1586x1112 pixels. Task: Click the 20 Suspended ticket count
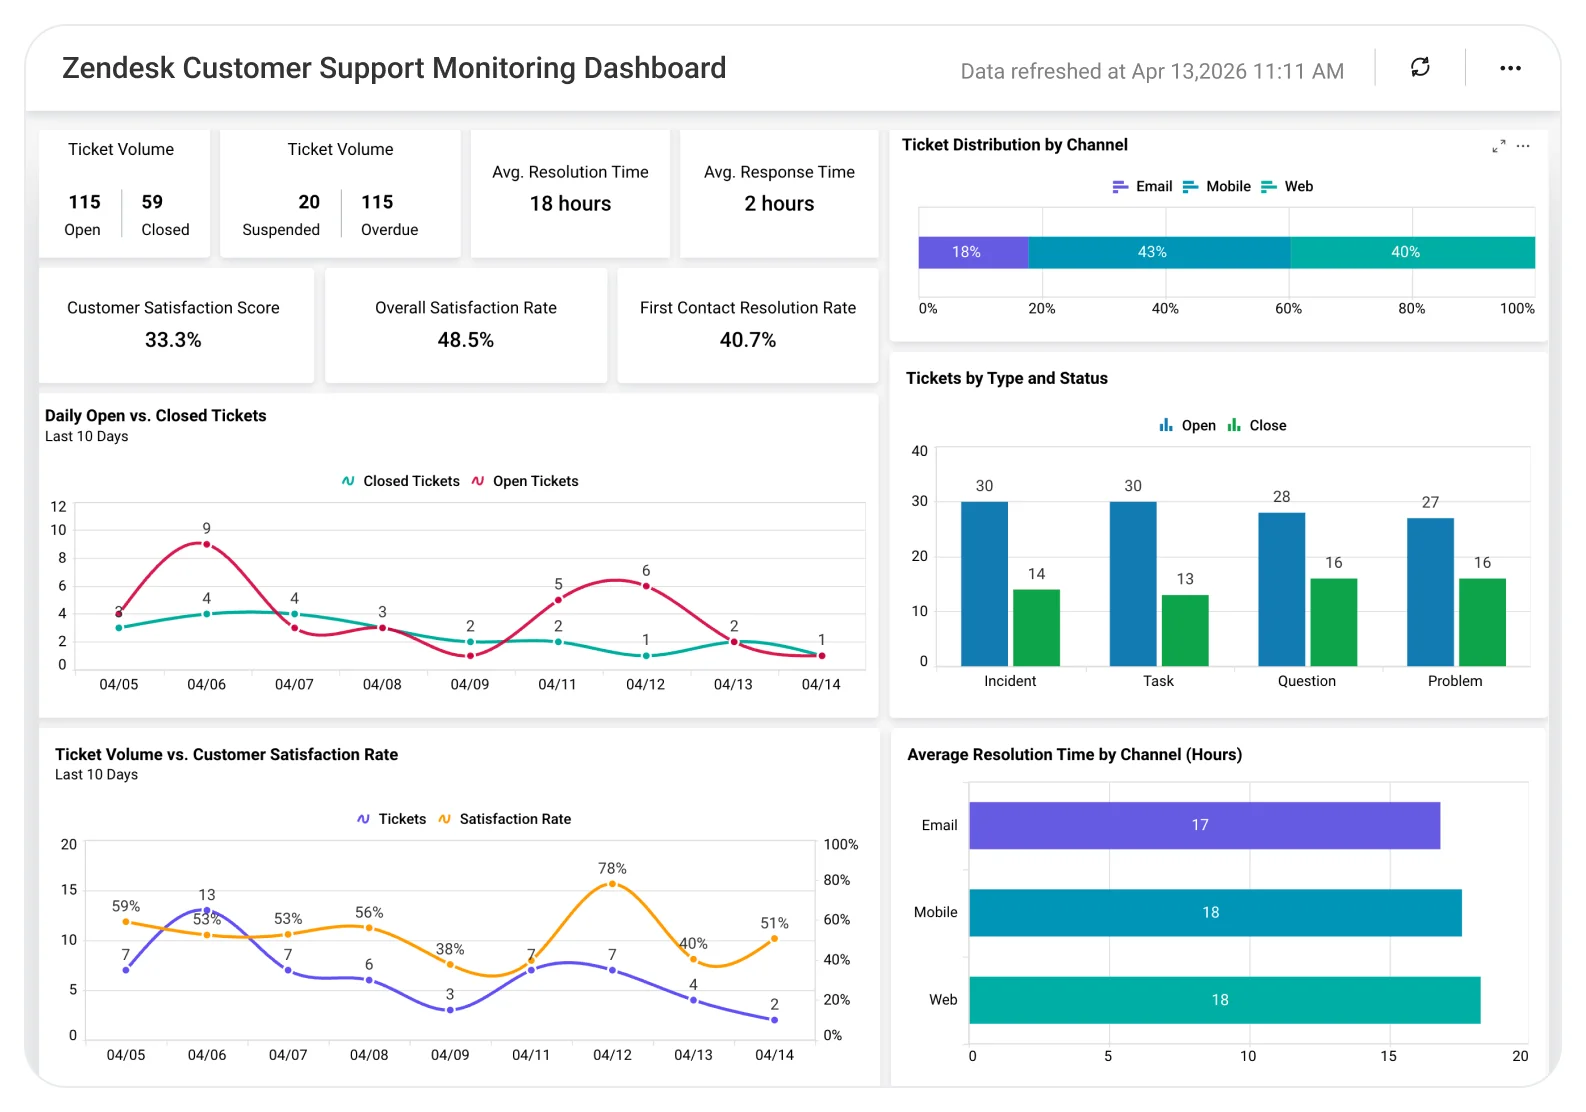pos(309,202)
